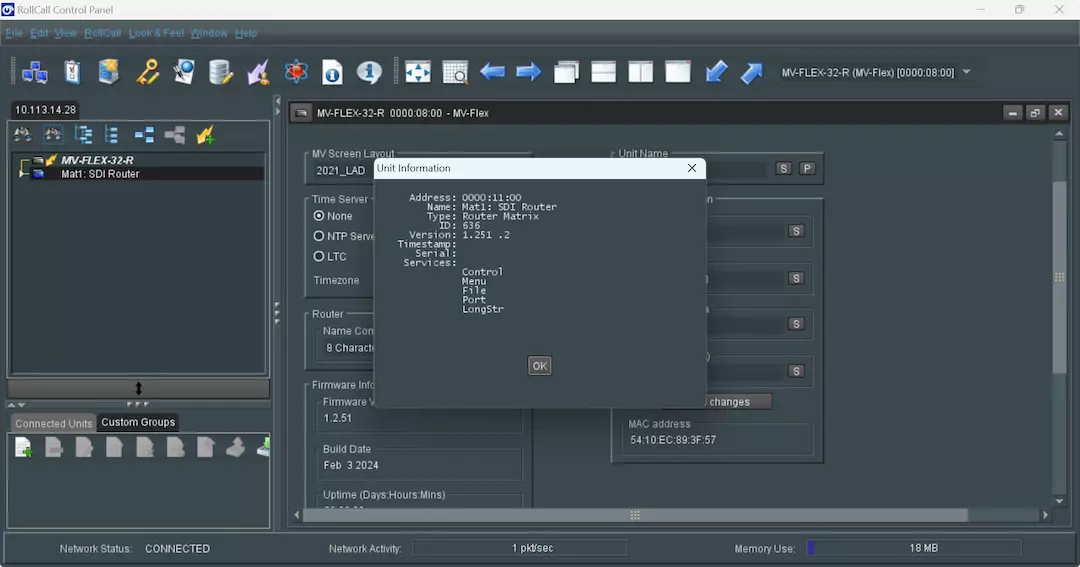Click the blue up-right diagonal arrow icon

[752, 72]
